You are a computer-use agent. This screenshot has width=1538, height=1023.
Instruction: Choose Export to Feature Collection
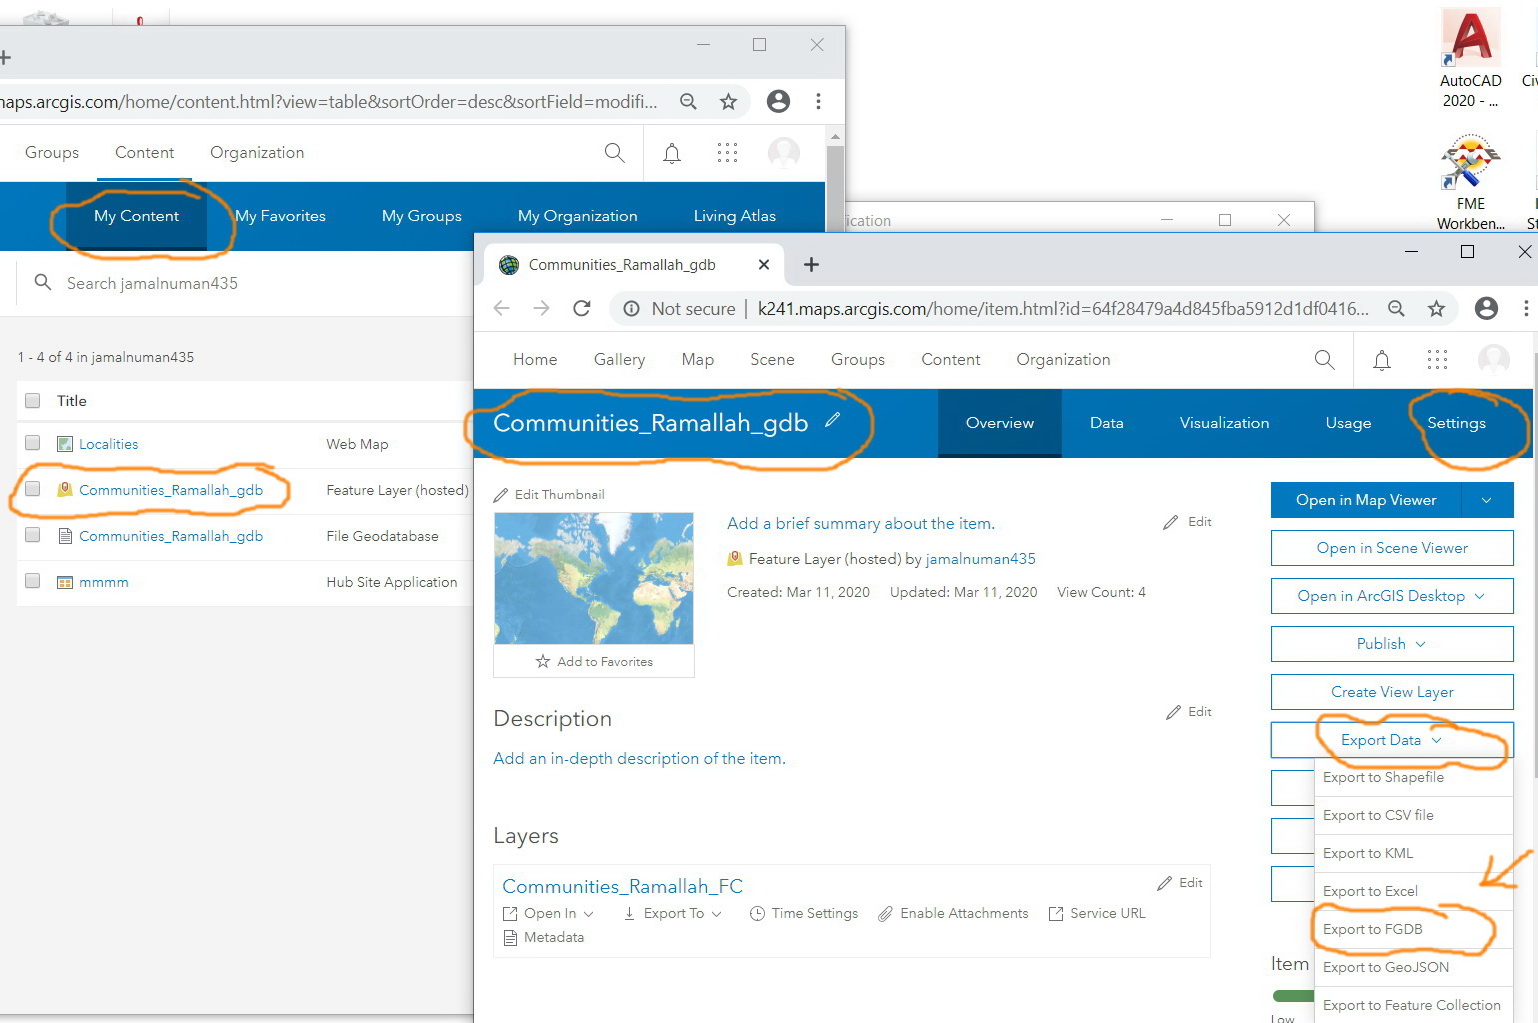click(1413, 1005)
